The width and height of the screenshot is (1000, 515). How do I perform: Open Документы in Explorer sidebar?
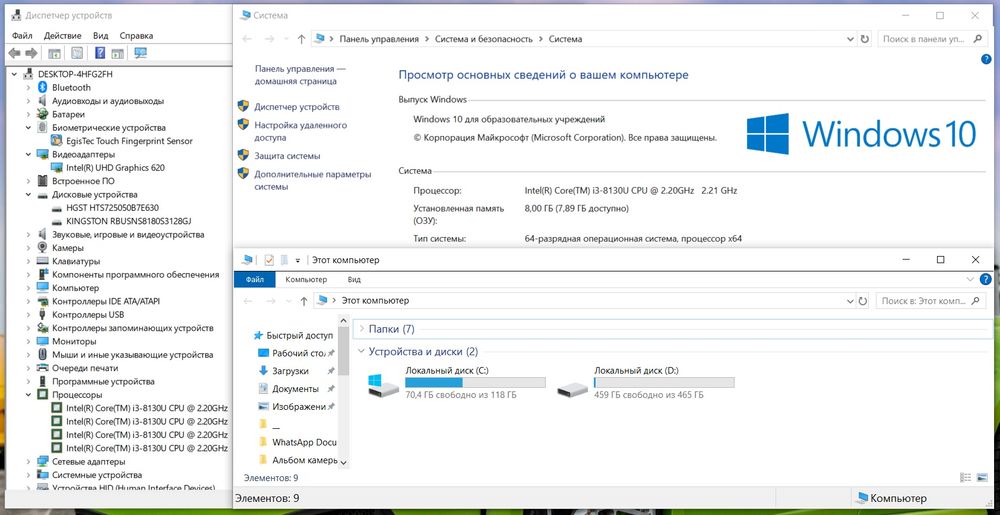coord(295,388)
